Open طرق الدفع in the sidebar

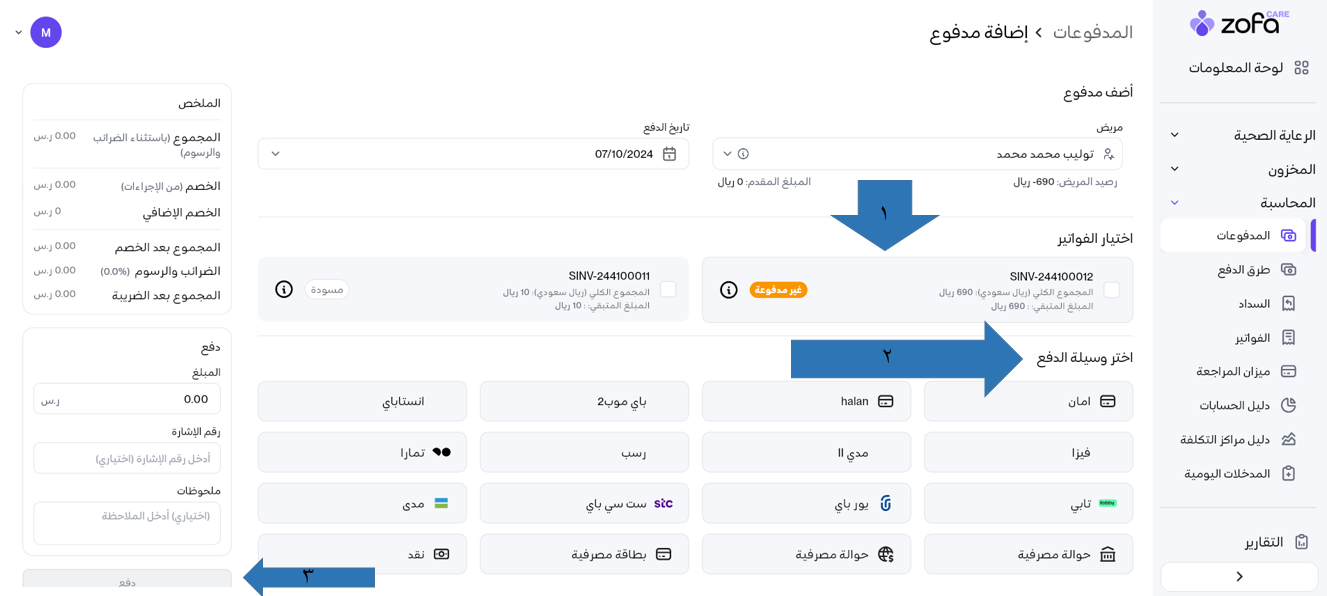1243,270
